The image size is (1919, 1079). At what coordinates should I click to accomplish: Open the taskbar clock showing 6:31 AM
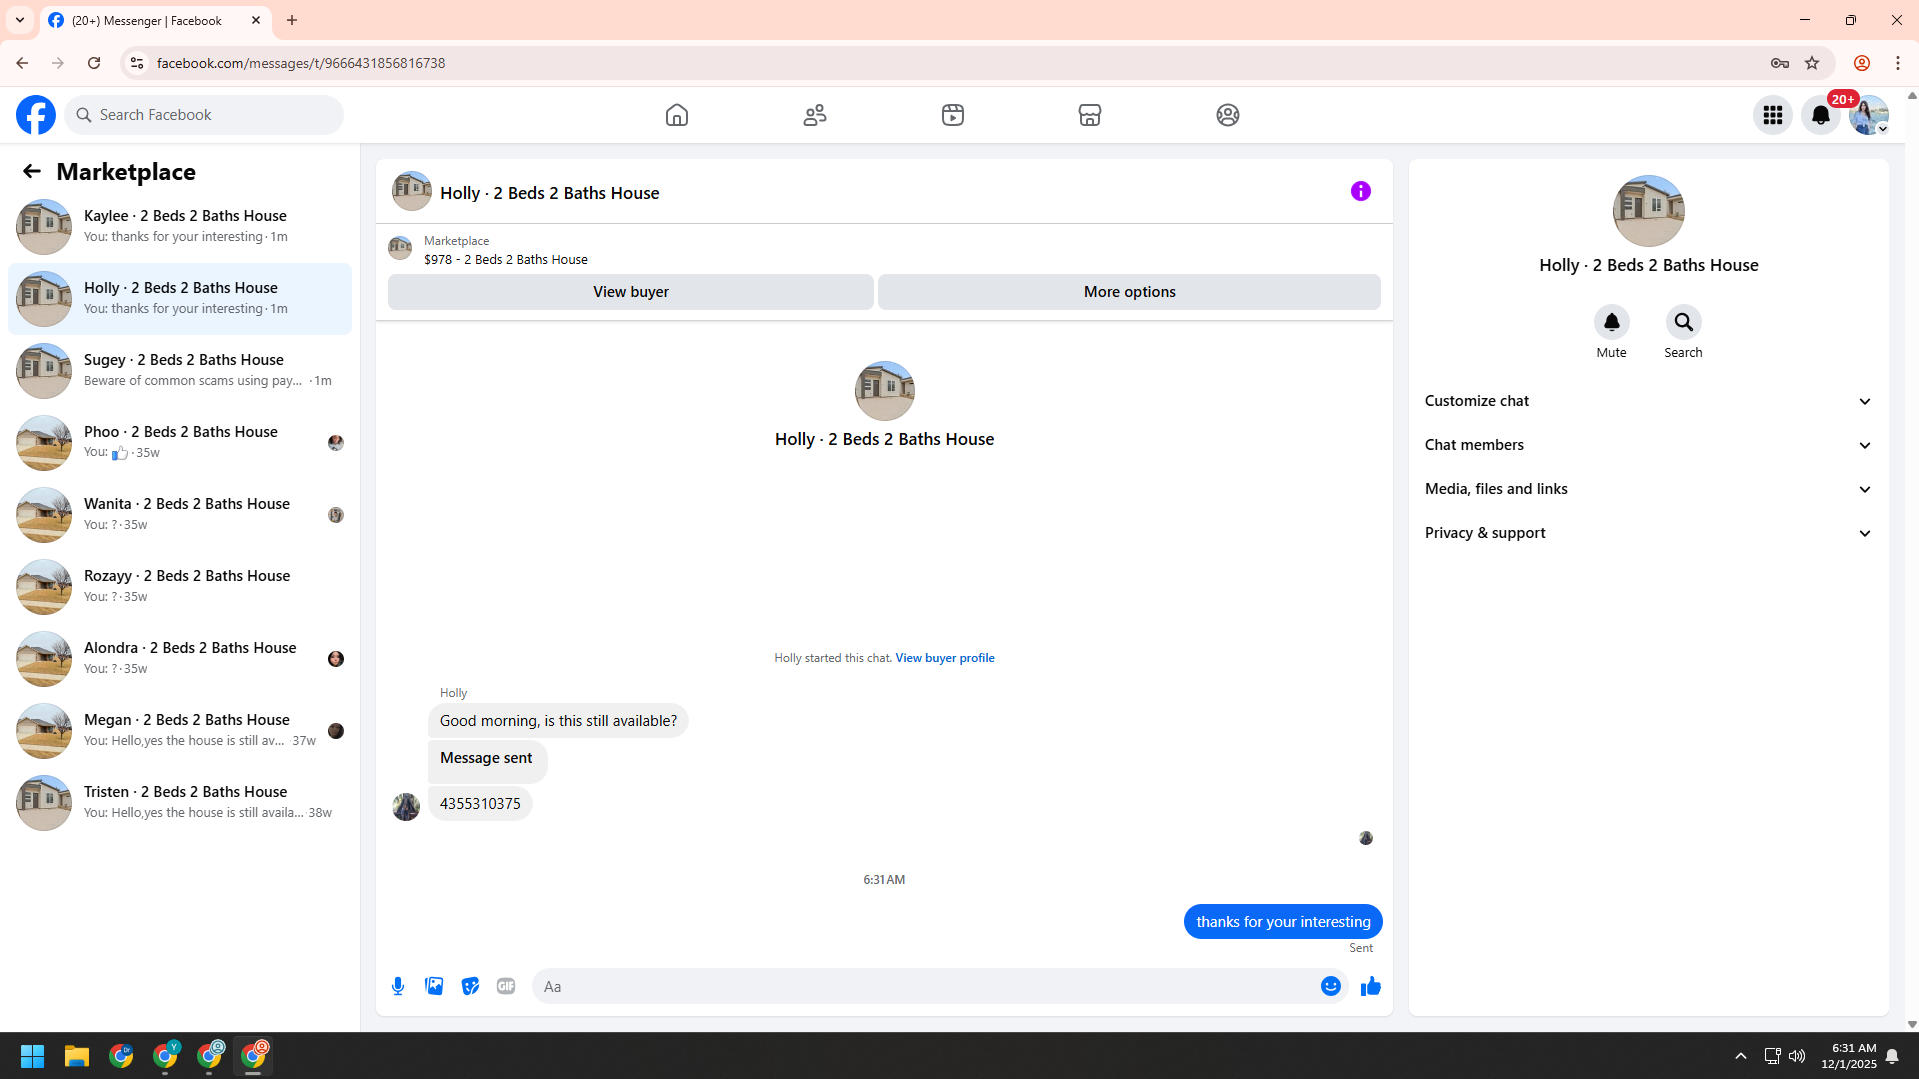click(x=1849, y=1056)
